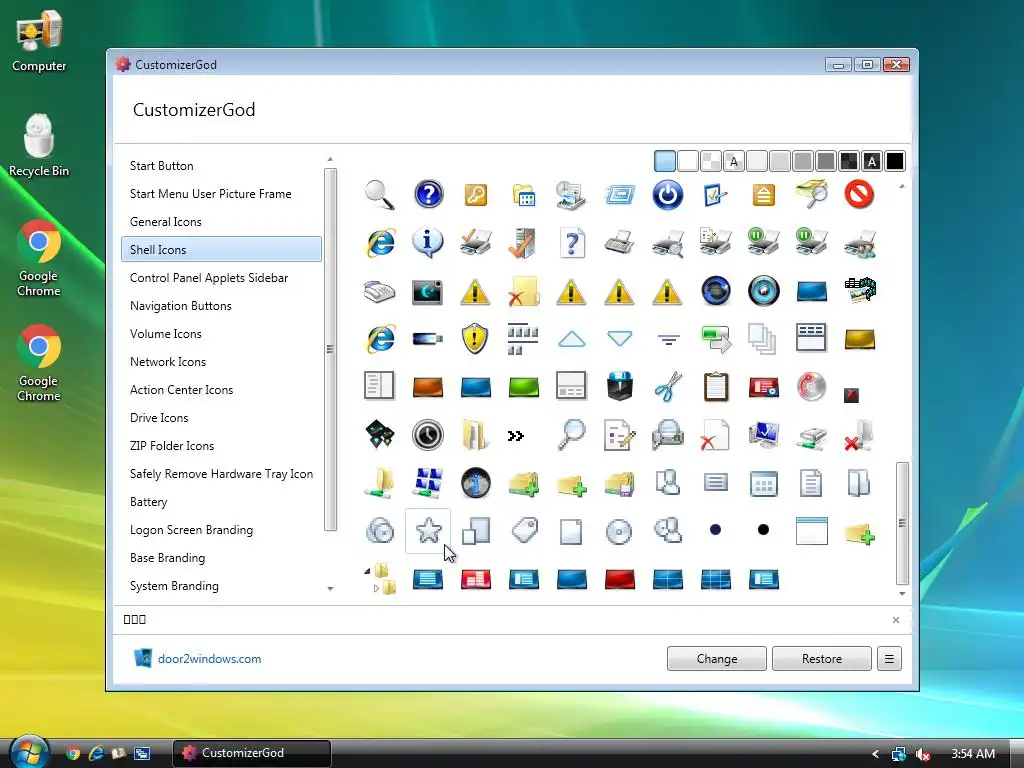Open the door2windows.com link

[209, 659]
